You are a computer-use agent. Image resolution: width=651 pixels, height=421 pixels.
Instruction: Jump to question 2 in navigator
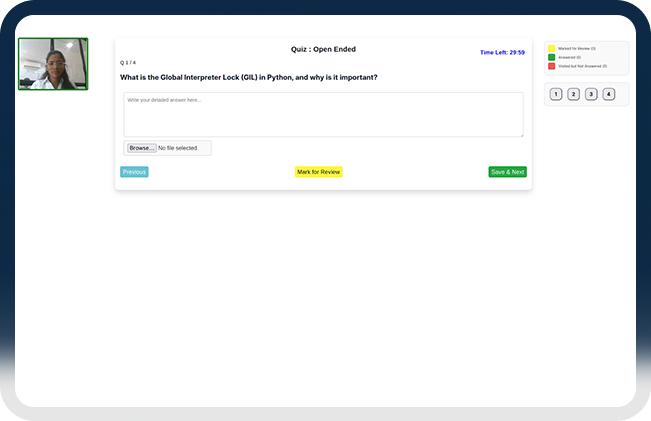573,94
